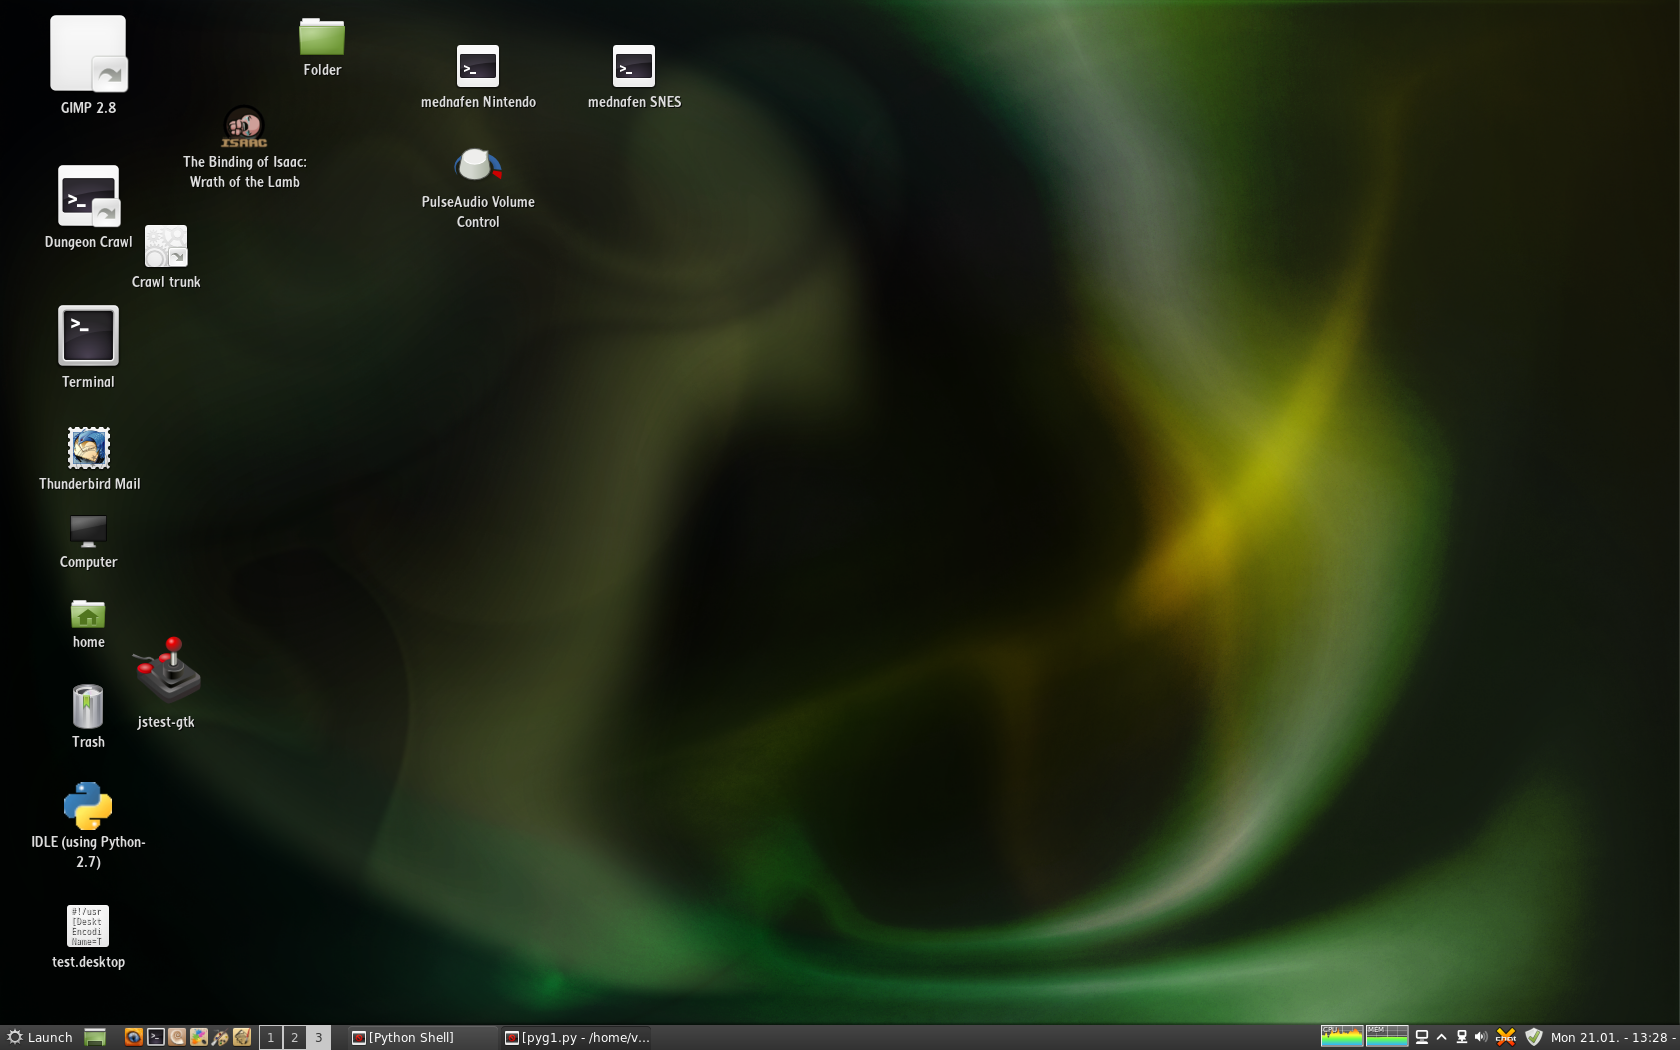This screenshot has height=1050, width=1680.
Task: Open the Firefox quick-launch icon in taskbar
Action: point(133,1037)
